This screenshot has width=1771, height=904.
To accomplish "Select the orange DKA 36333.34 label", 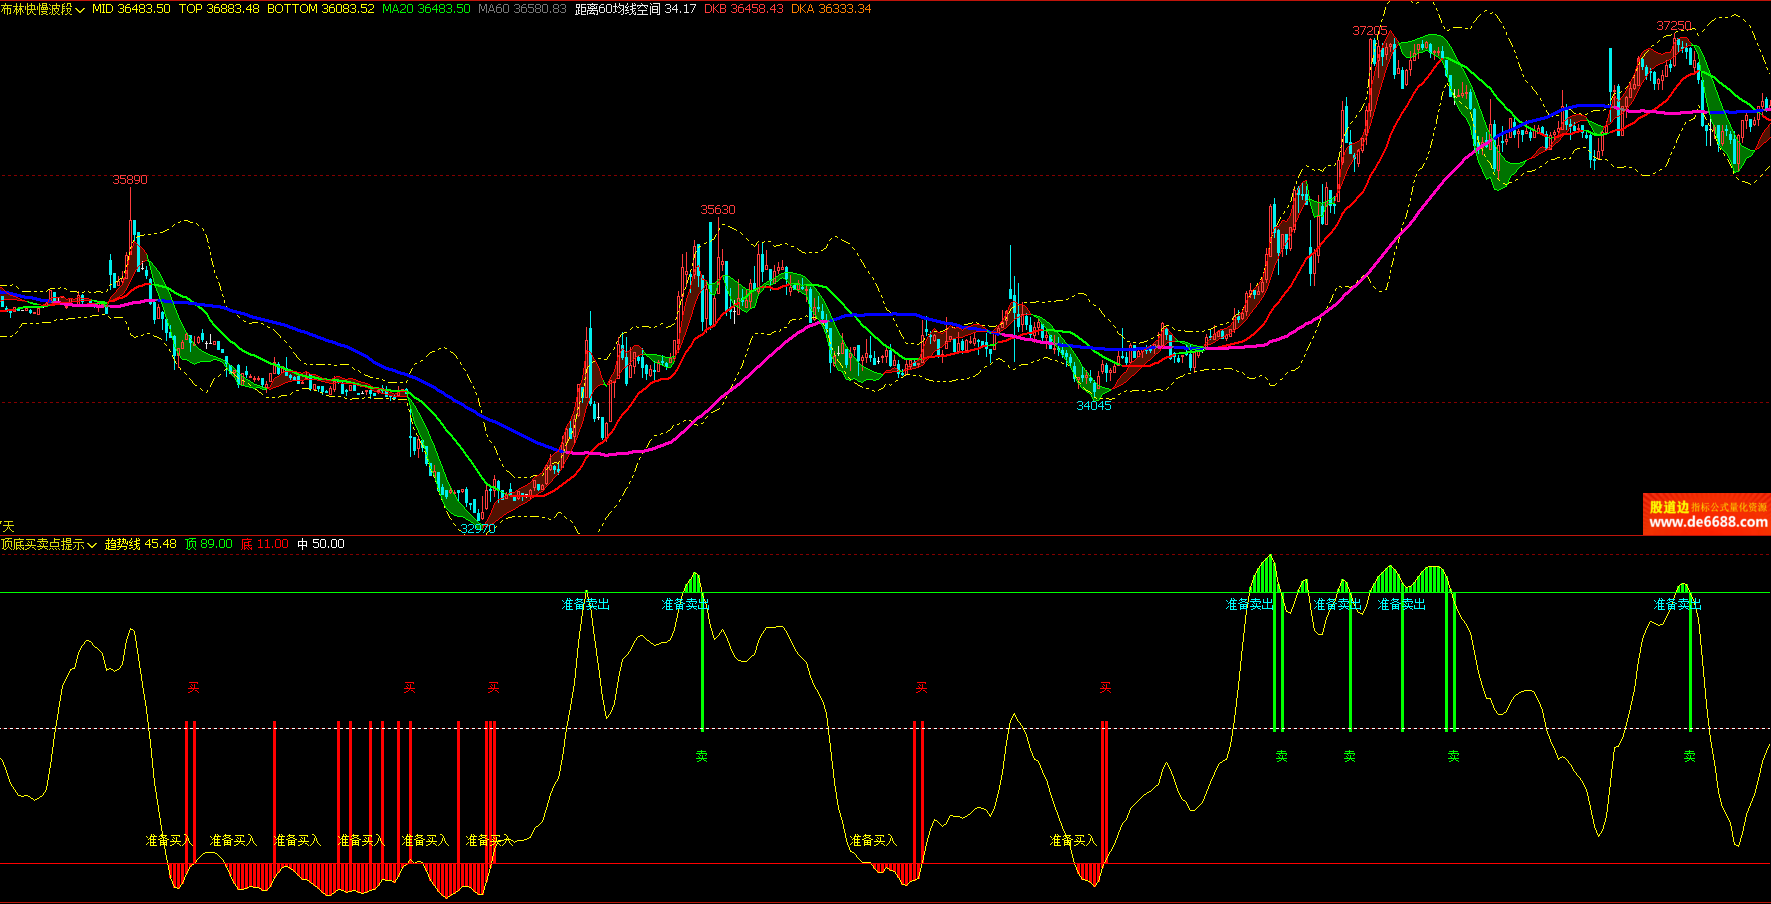I will click(830, 9).
